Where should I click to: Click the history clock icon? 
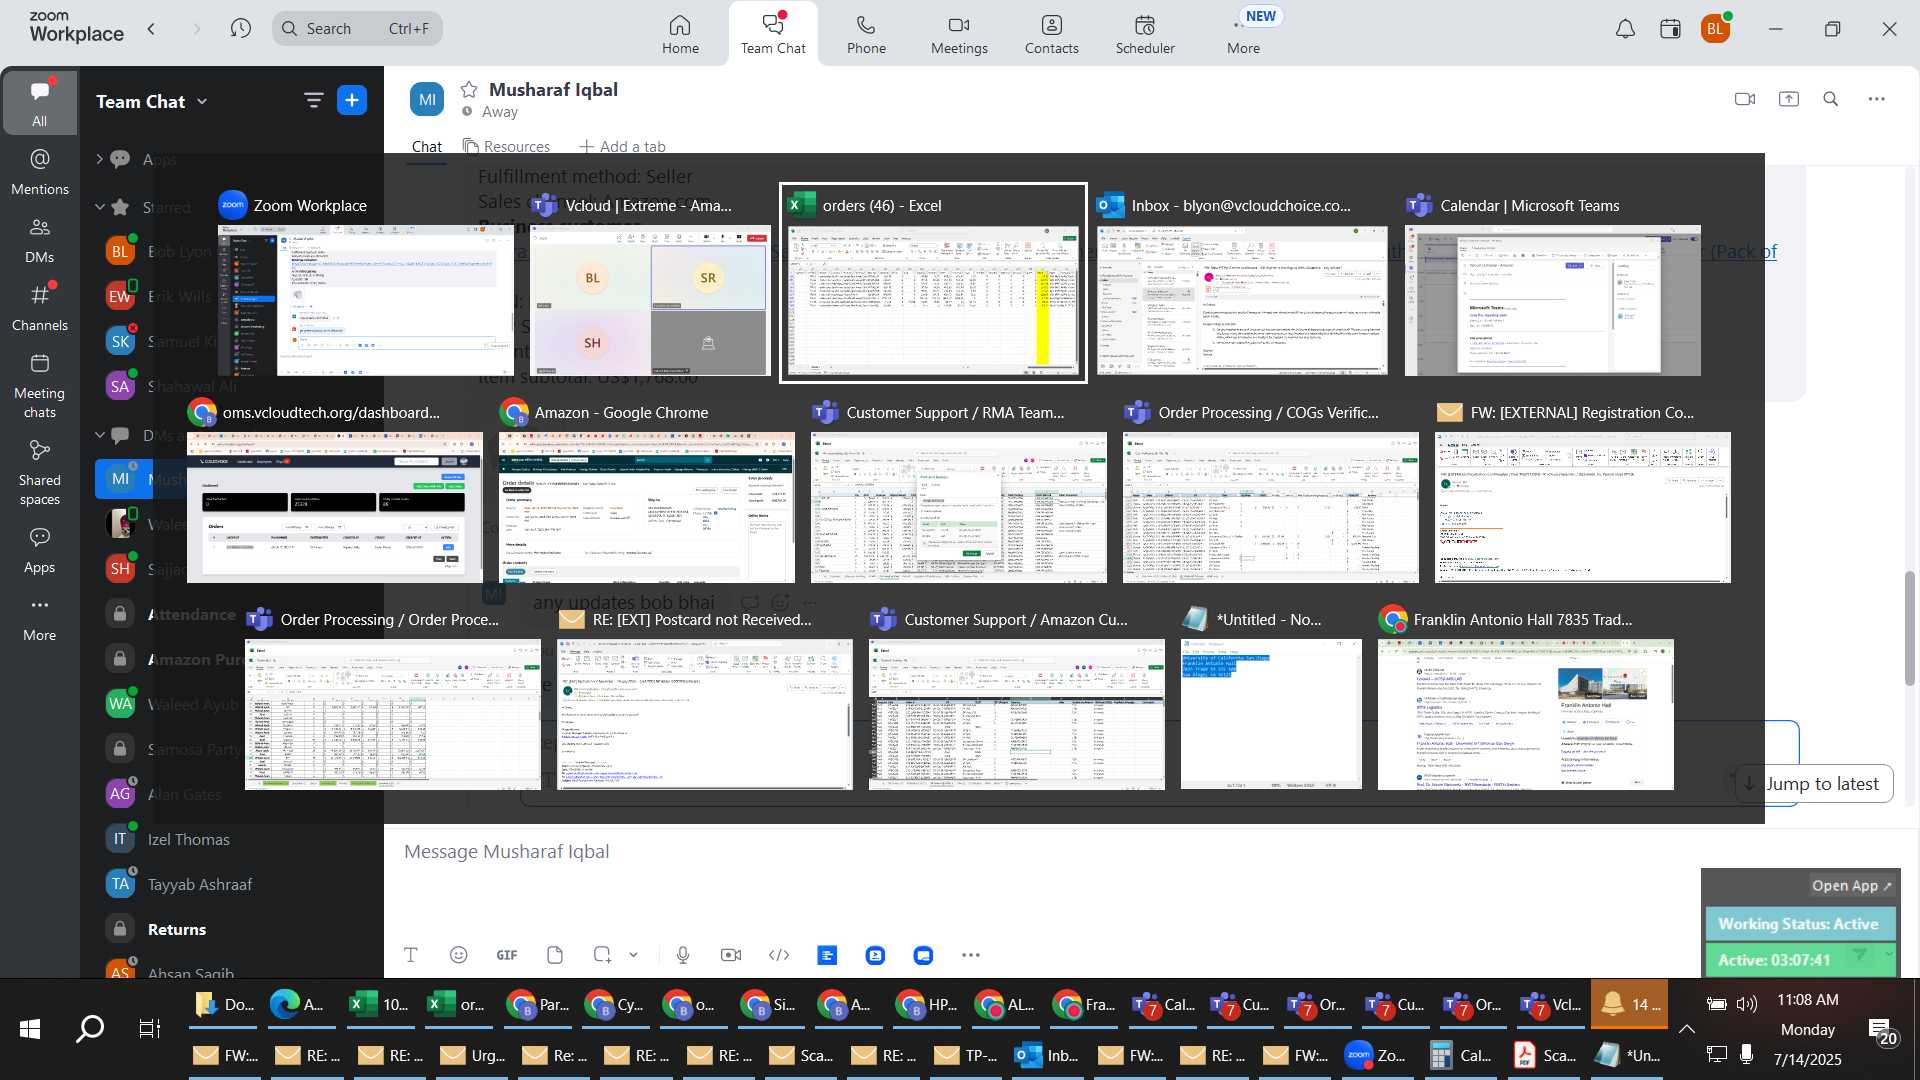[x=240, y=29]
